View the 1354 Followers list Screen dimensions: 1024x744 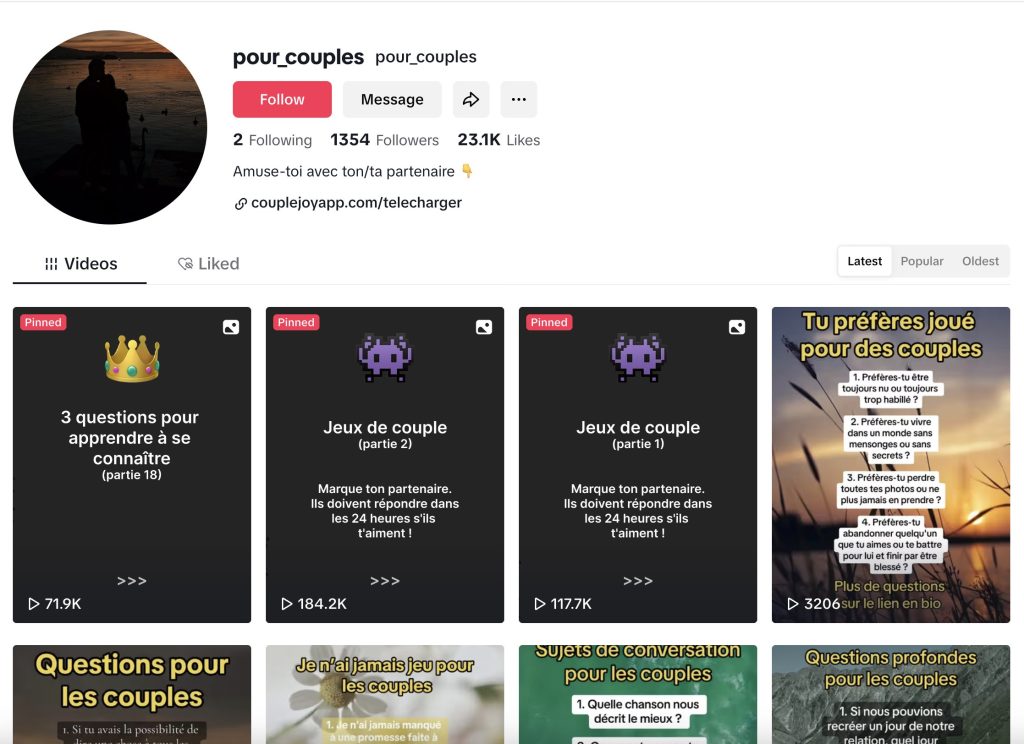pos(385,140)
